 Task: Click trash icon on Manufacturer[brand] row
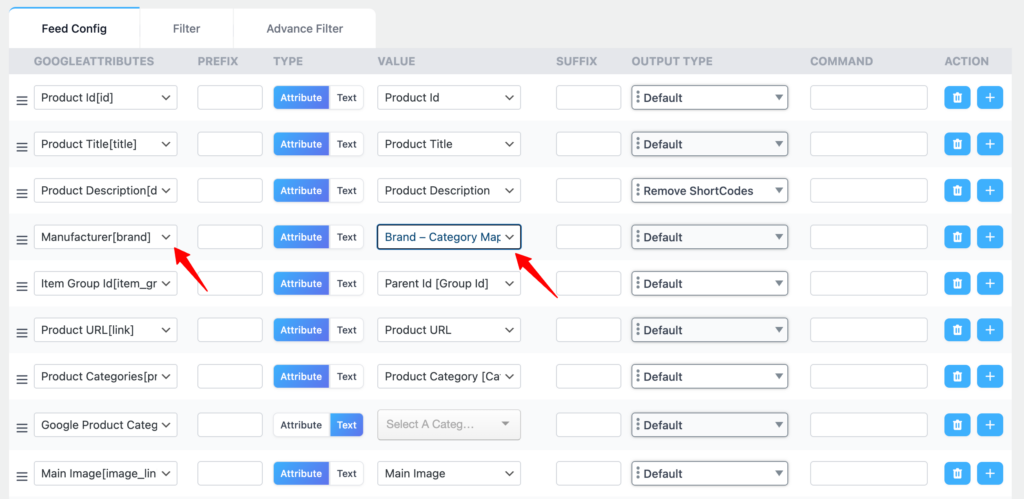tap(957, 237)
